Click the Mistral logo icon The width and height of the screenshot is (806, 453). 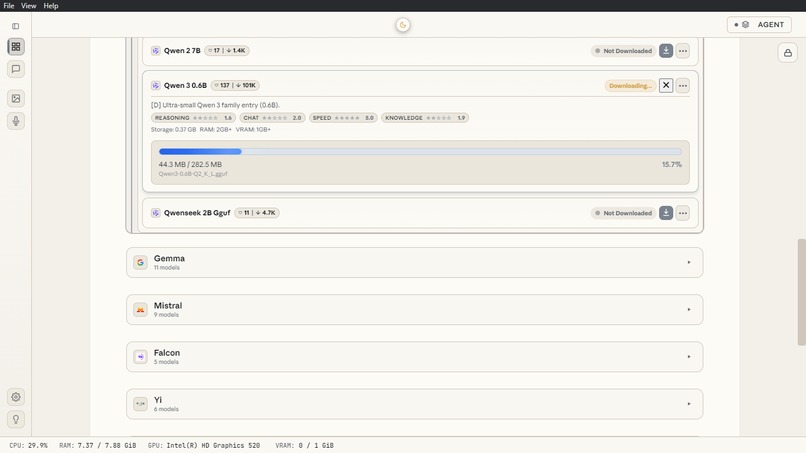[x=140, y=310]
